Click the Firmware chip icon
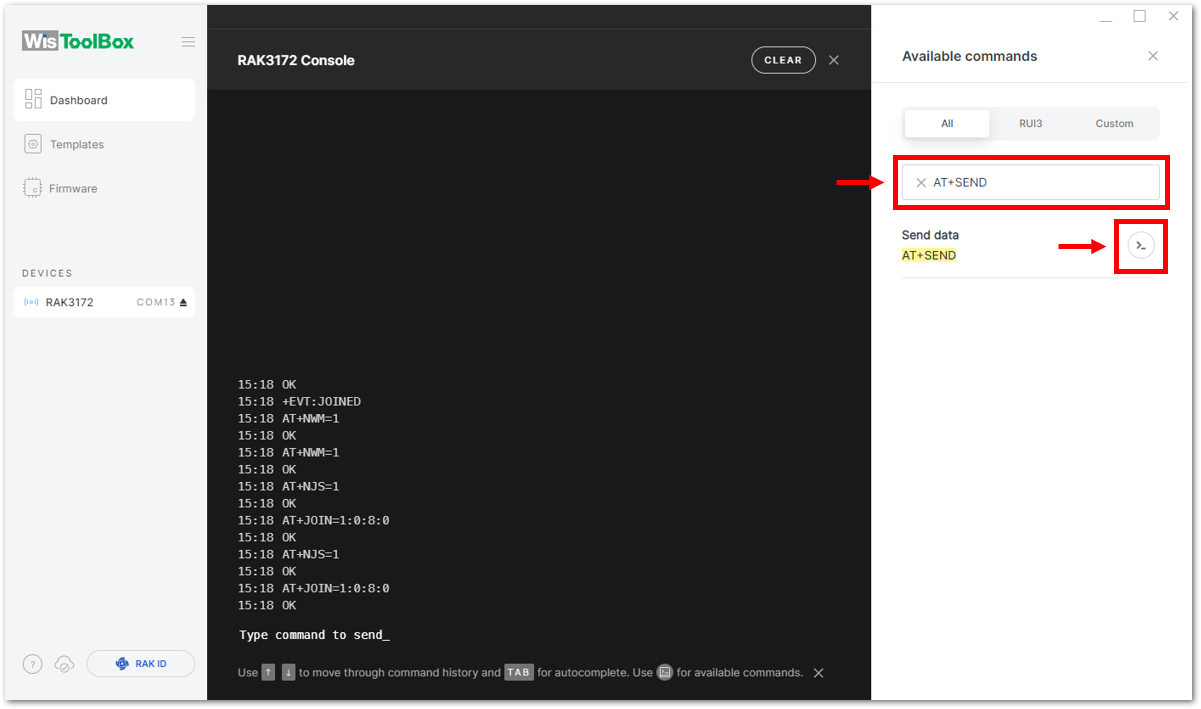Image resolution: width=1201 pixels, height=709 pixels. [33, 188]
